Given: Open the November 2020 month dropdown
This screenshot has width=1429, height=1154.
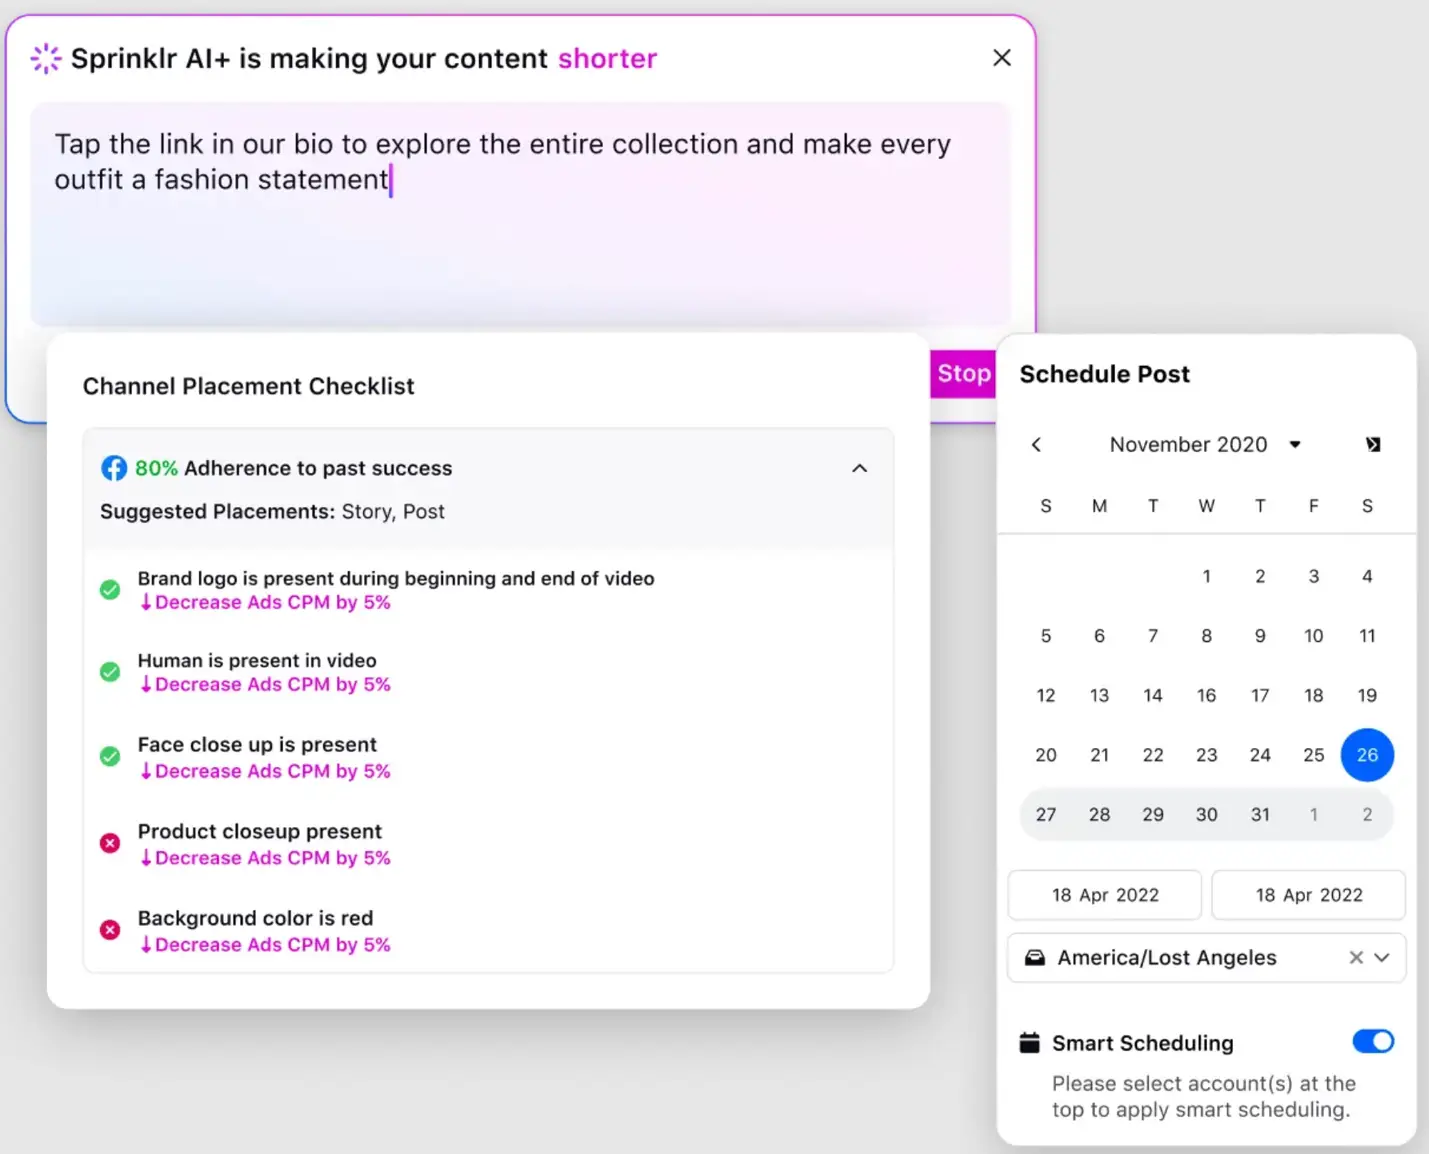Looking at the screenshot, I should click(1295, 444).
